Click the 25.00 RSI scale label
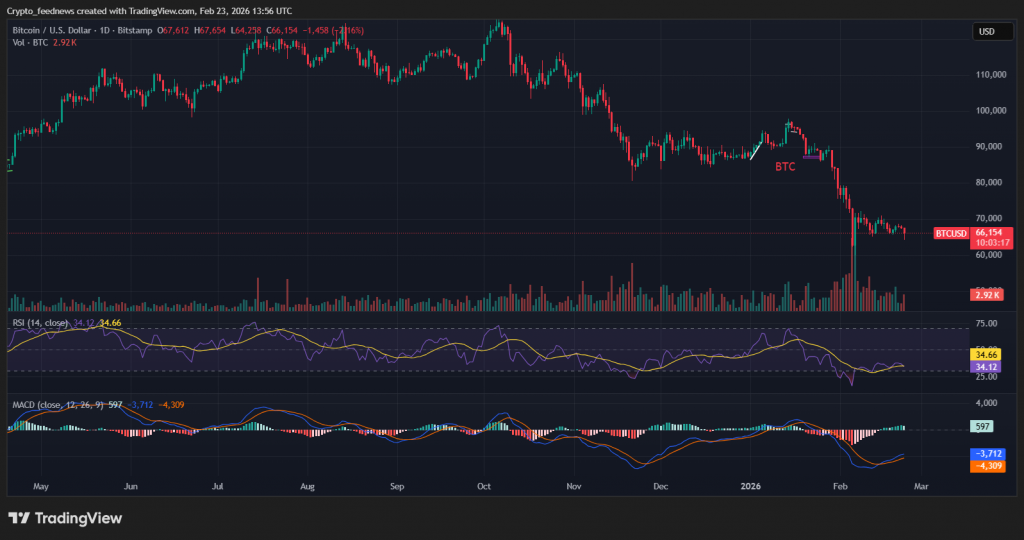1024x540 pixels. pos(986,377)
